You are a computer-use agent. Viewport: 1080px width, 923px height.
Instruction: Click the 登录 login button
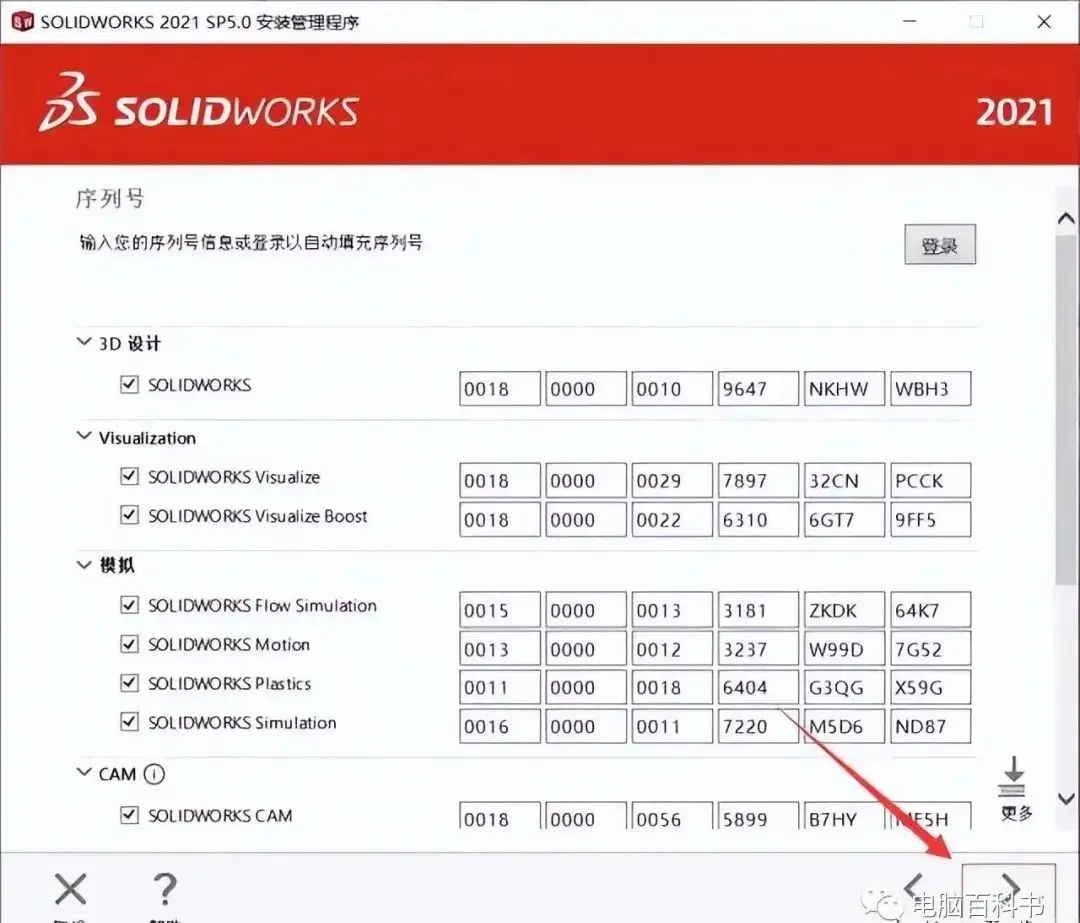(939, 245)
